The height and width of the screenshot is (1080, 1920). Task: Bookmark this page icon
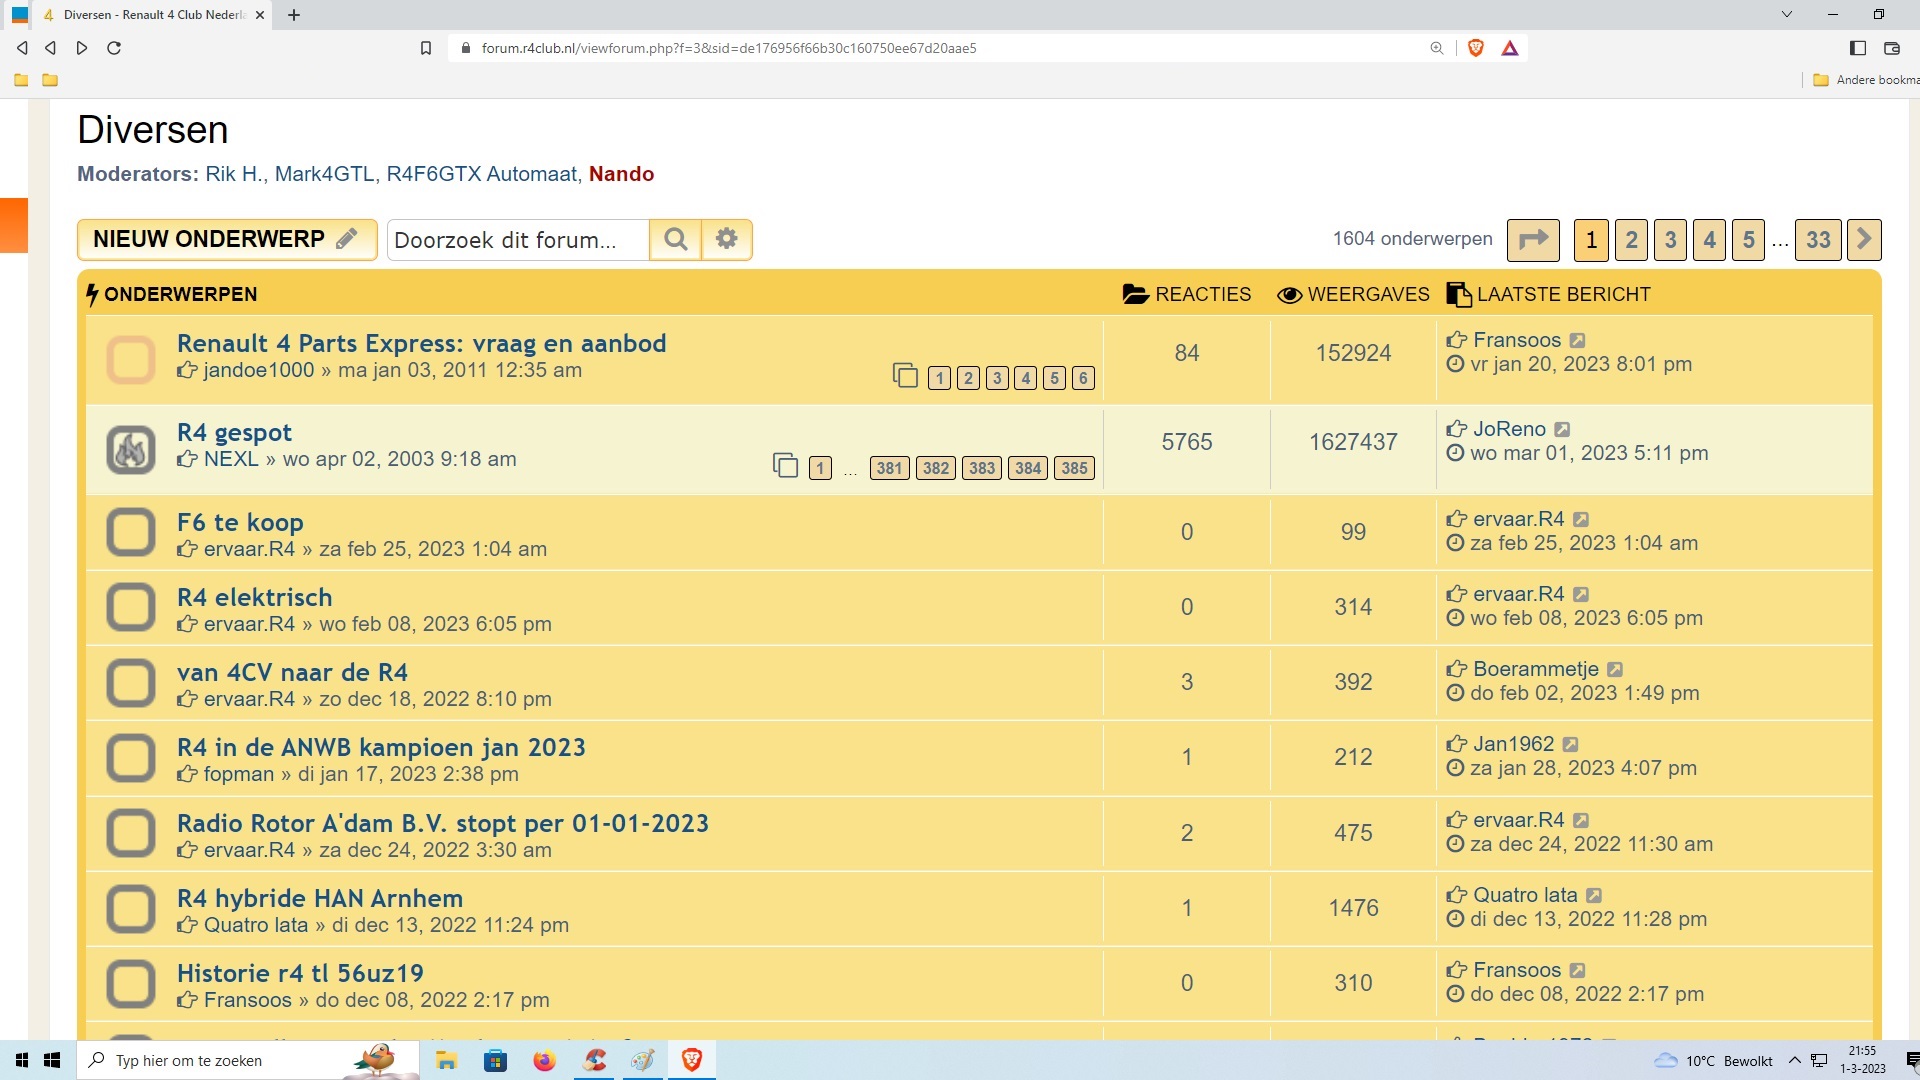426,48
